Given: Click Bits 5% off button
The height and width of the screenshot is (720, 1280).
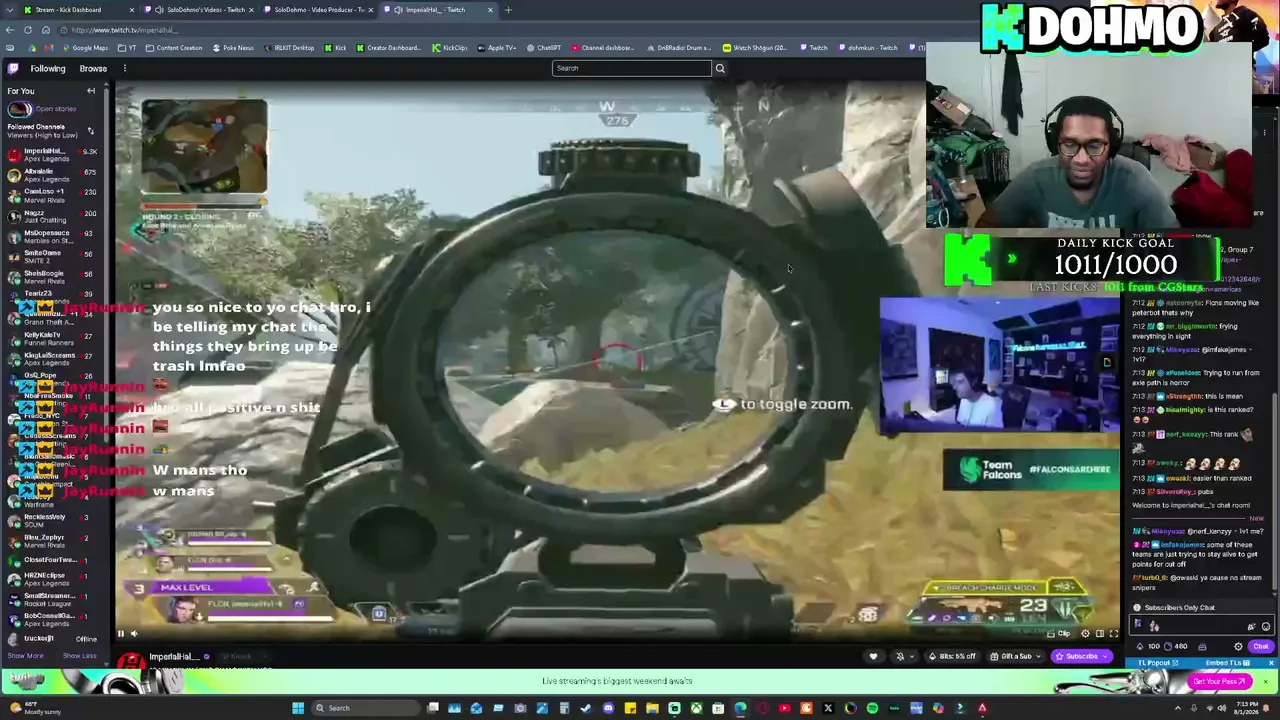Looking at the screenshot, I should tap(951, 657).
